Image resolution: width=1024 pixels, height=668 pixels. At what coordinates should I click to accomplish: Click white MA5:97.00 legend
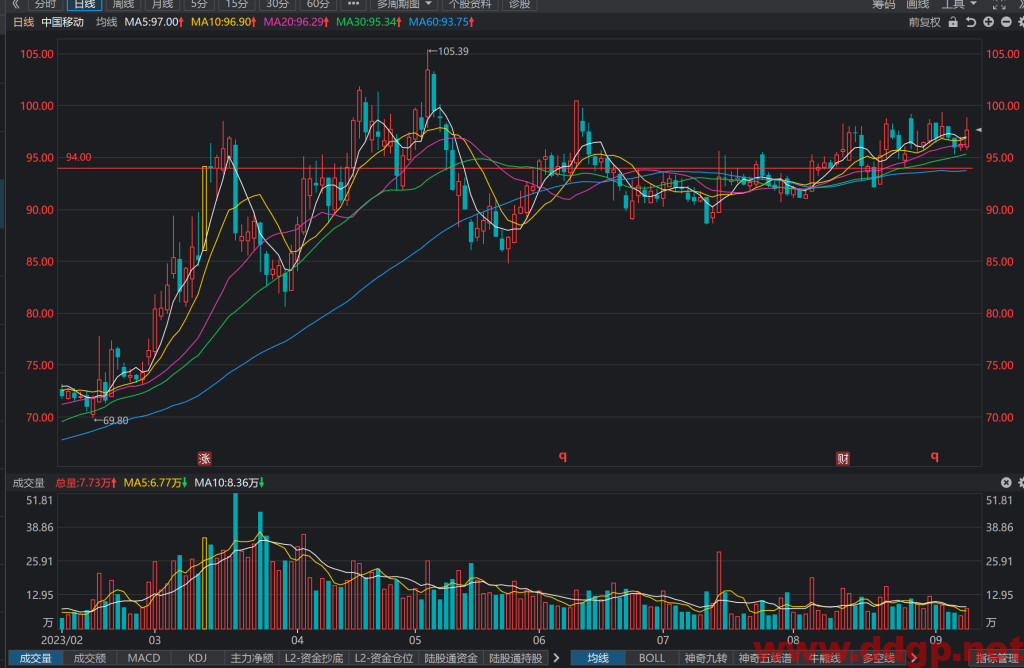(154, 22)
